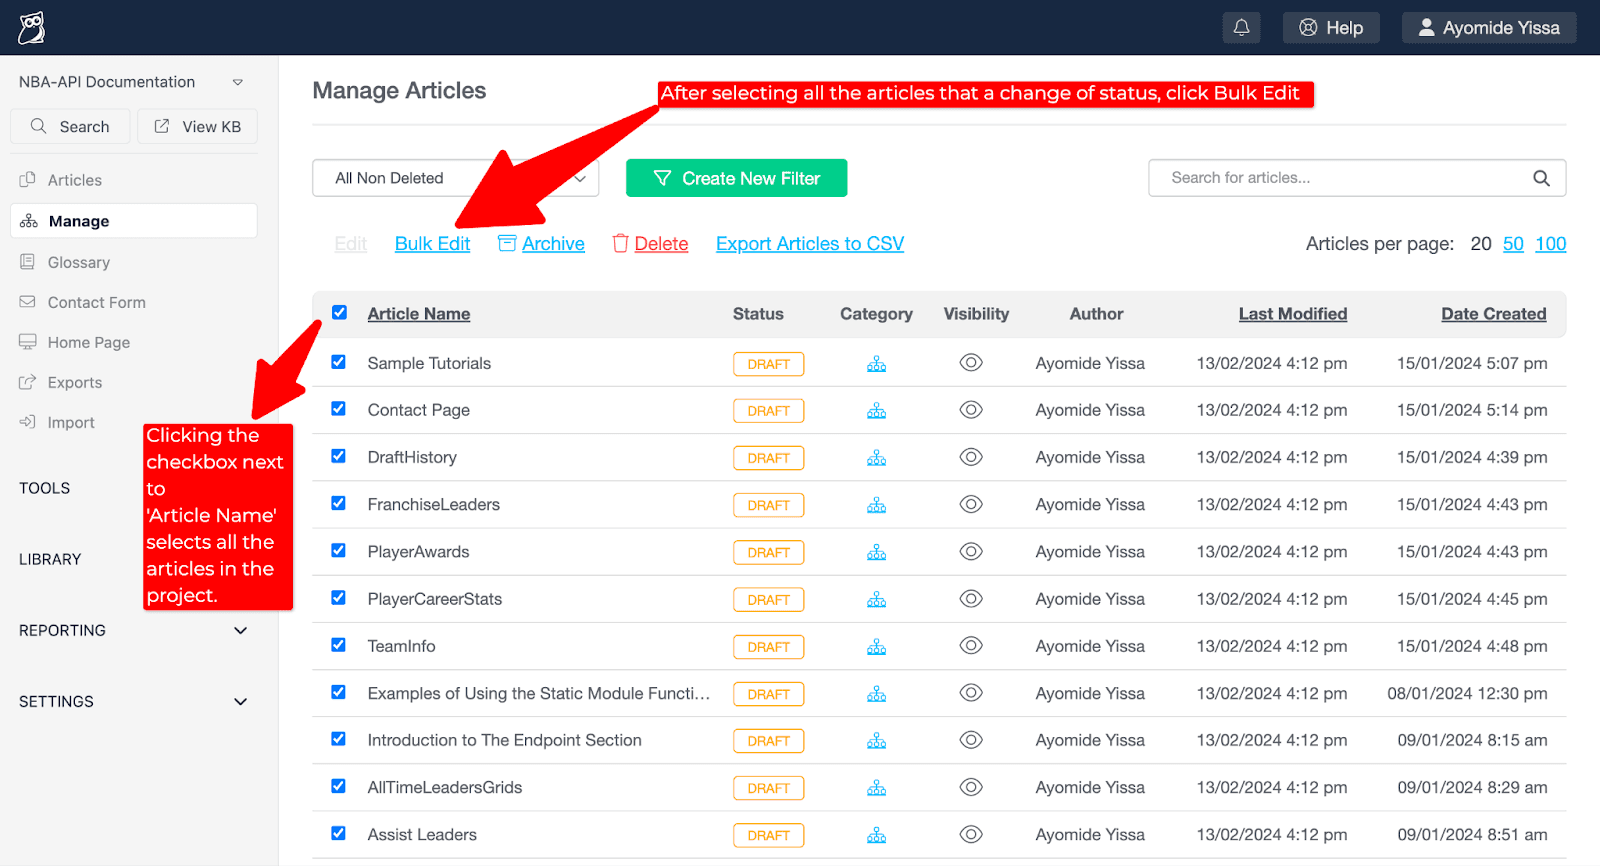Show 100 articles per page
This screenshot has height=866, width=1600.
[x=1551, y=243]
